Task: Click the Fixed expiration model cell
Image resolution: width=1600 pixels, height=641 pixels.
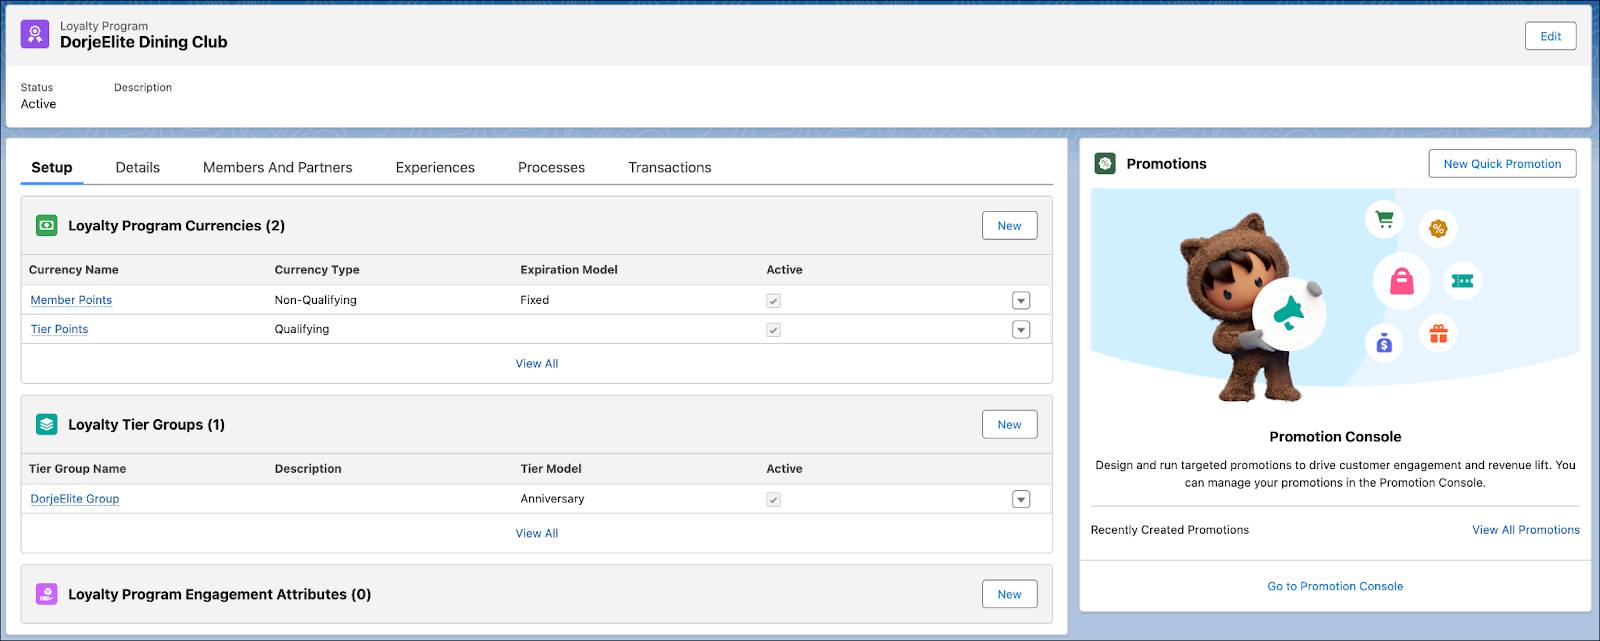Action: point(535,300)
